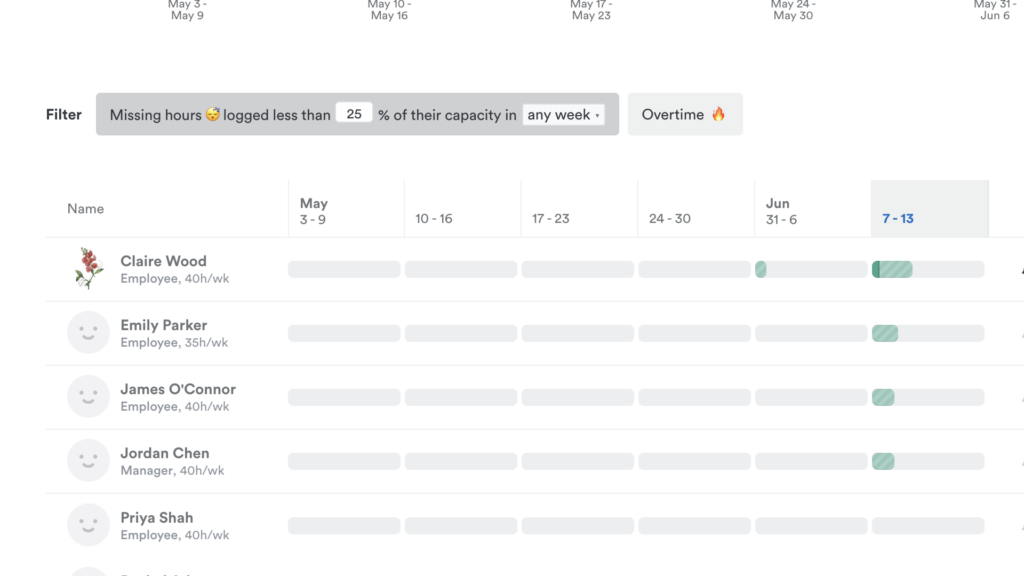The height and width of the screenshot is (576, 1024).
Task: Click Emily Parker's 7 - 13 hours bar
Action: tap(928, 333)
